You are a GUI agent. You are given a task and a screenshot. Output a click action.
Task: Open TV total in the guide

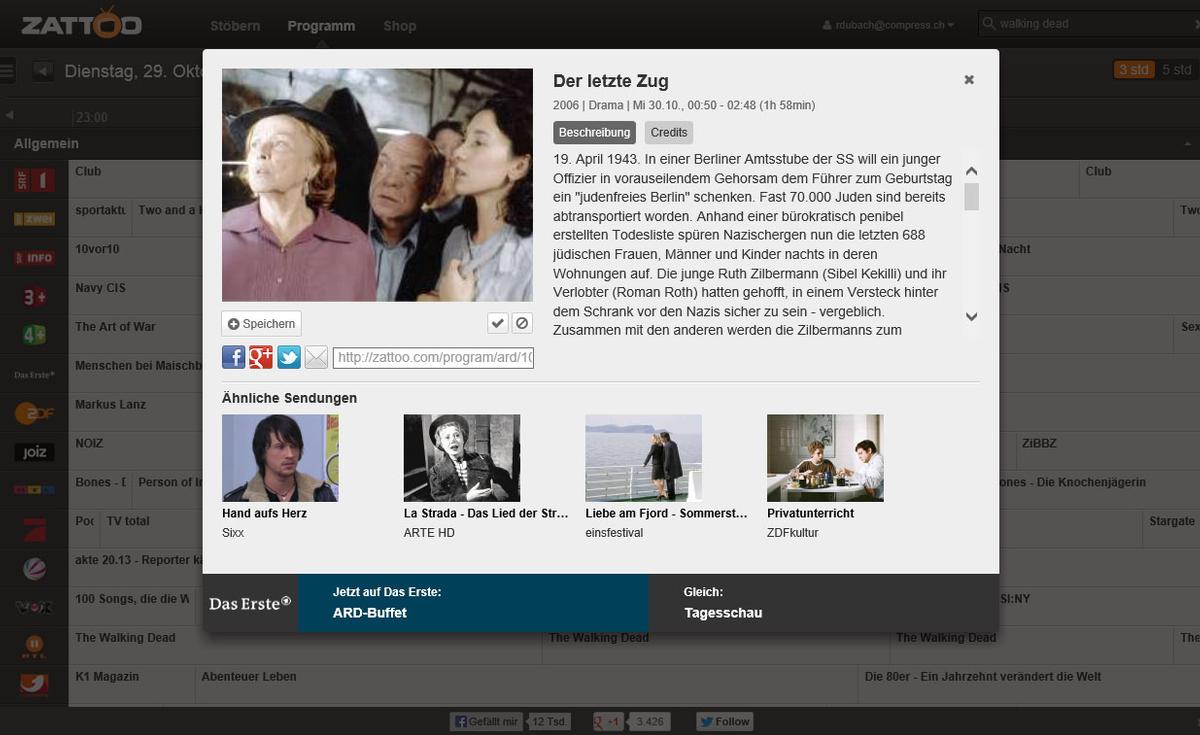(128, 521)
